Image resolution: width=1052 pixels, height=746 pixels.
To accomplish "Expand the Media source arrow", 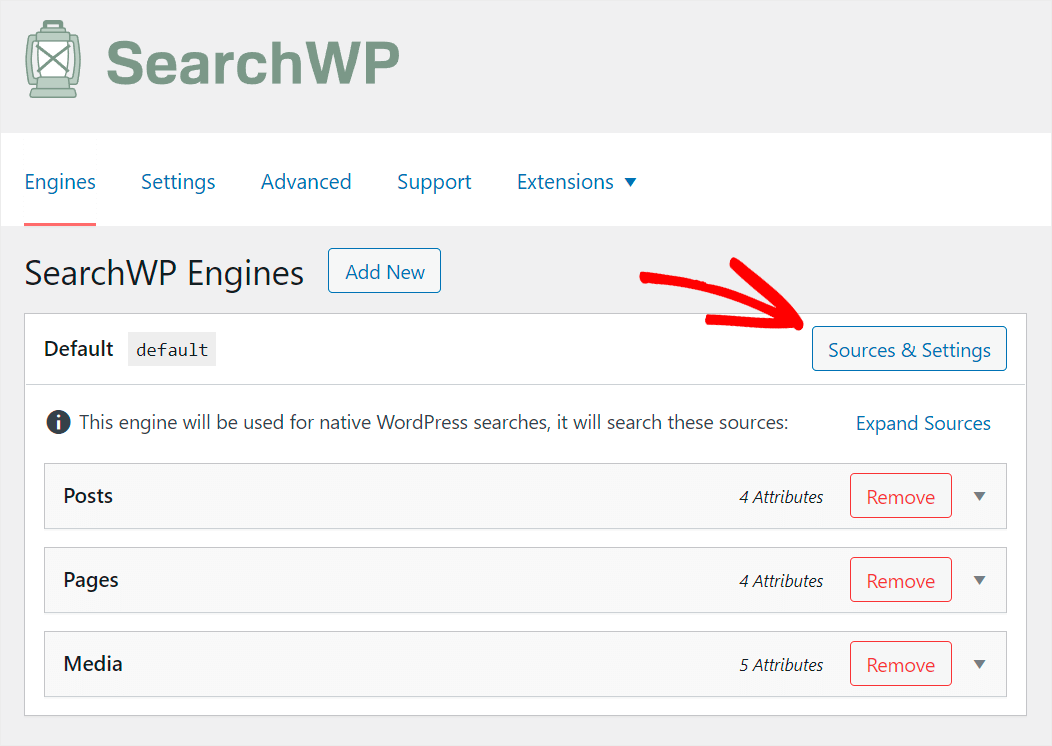I will coord(980,664).
